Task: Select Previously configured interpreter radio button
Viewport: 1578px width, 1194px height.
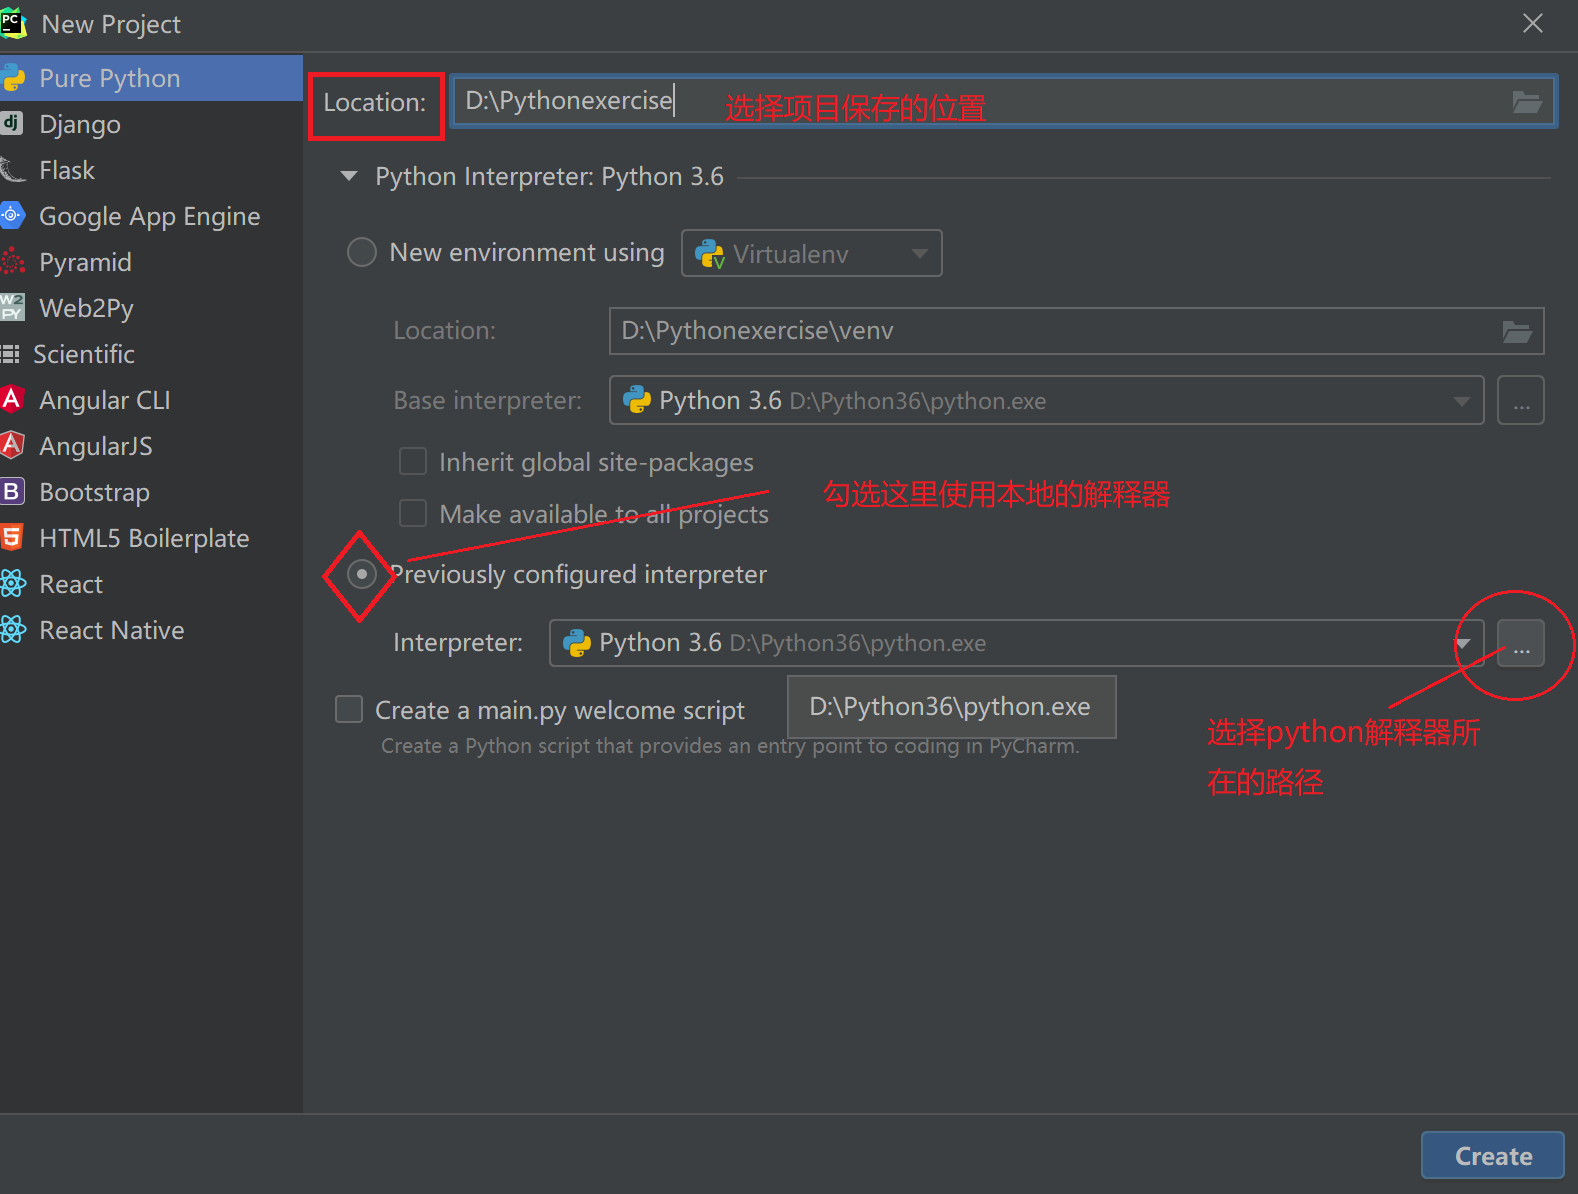Action: coord(361,574)
